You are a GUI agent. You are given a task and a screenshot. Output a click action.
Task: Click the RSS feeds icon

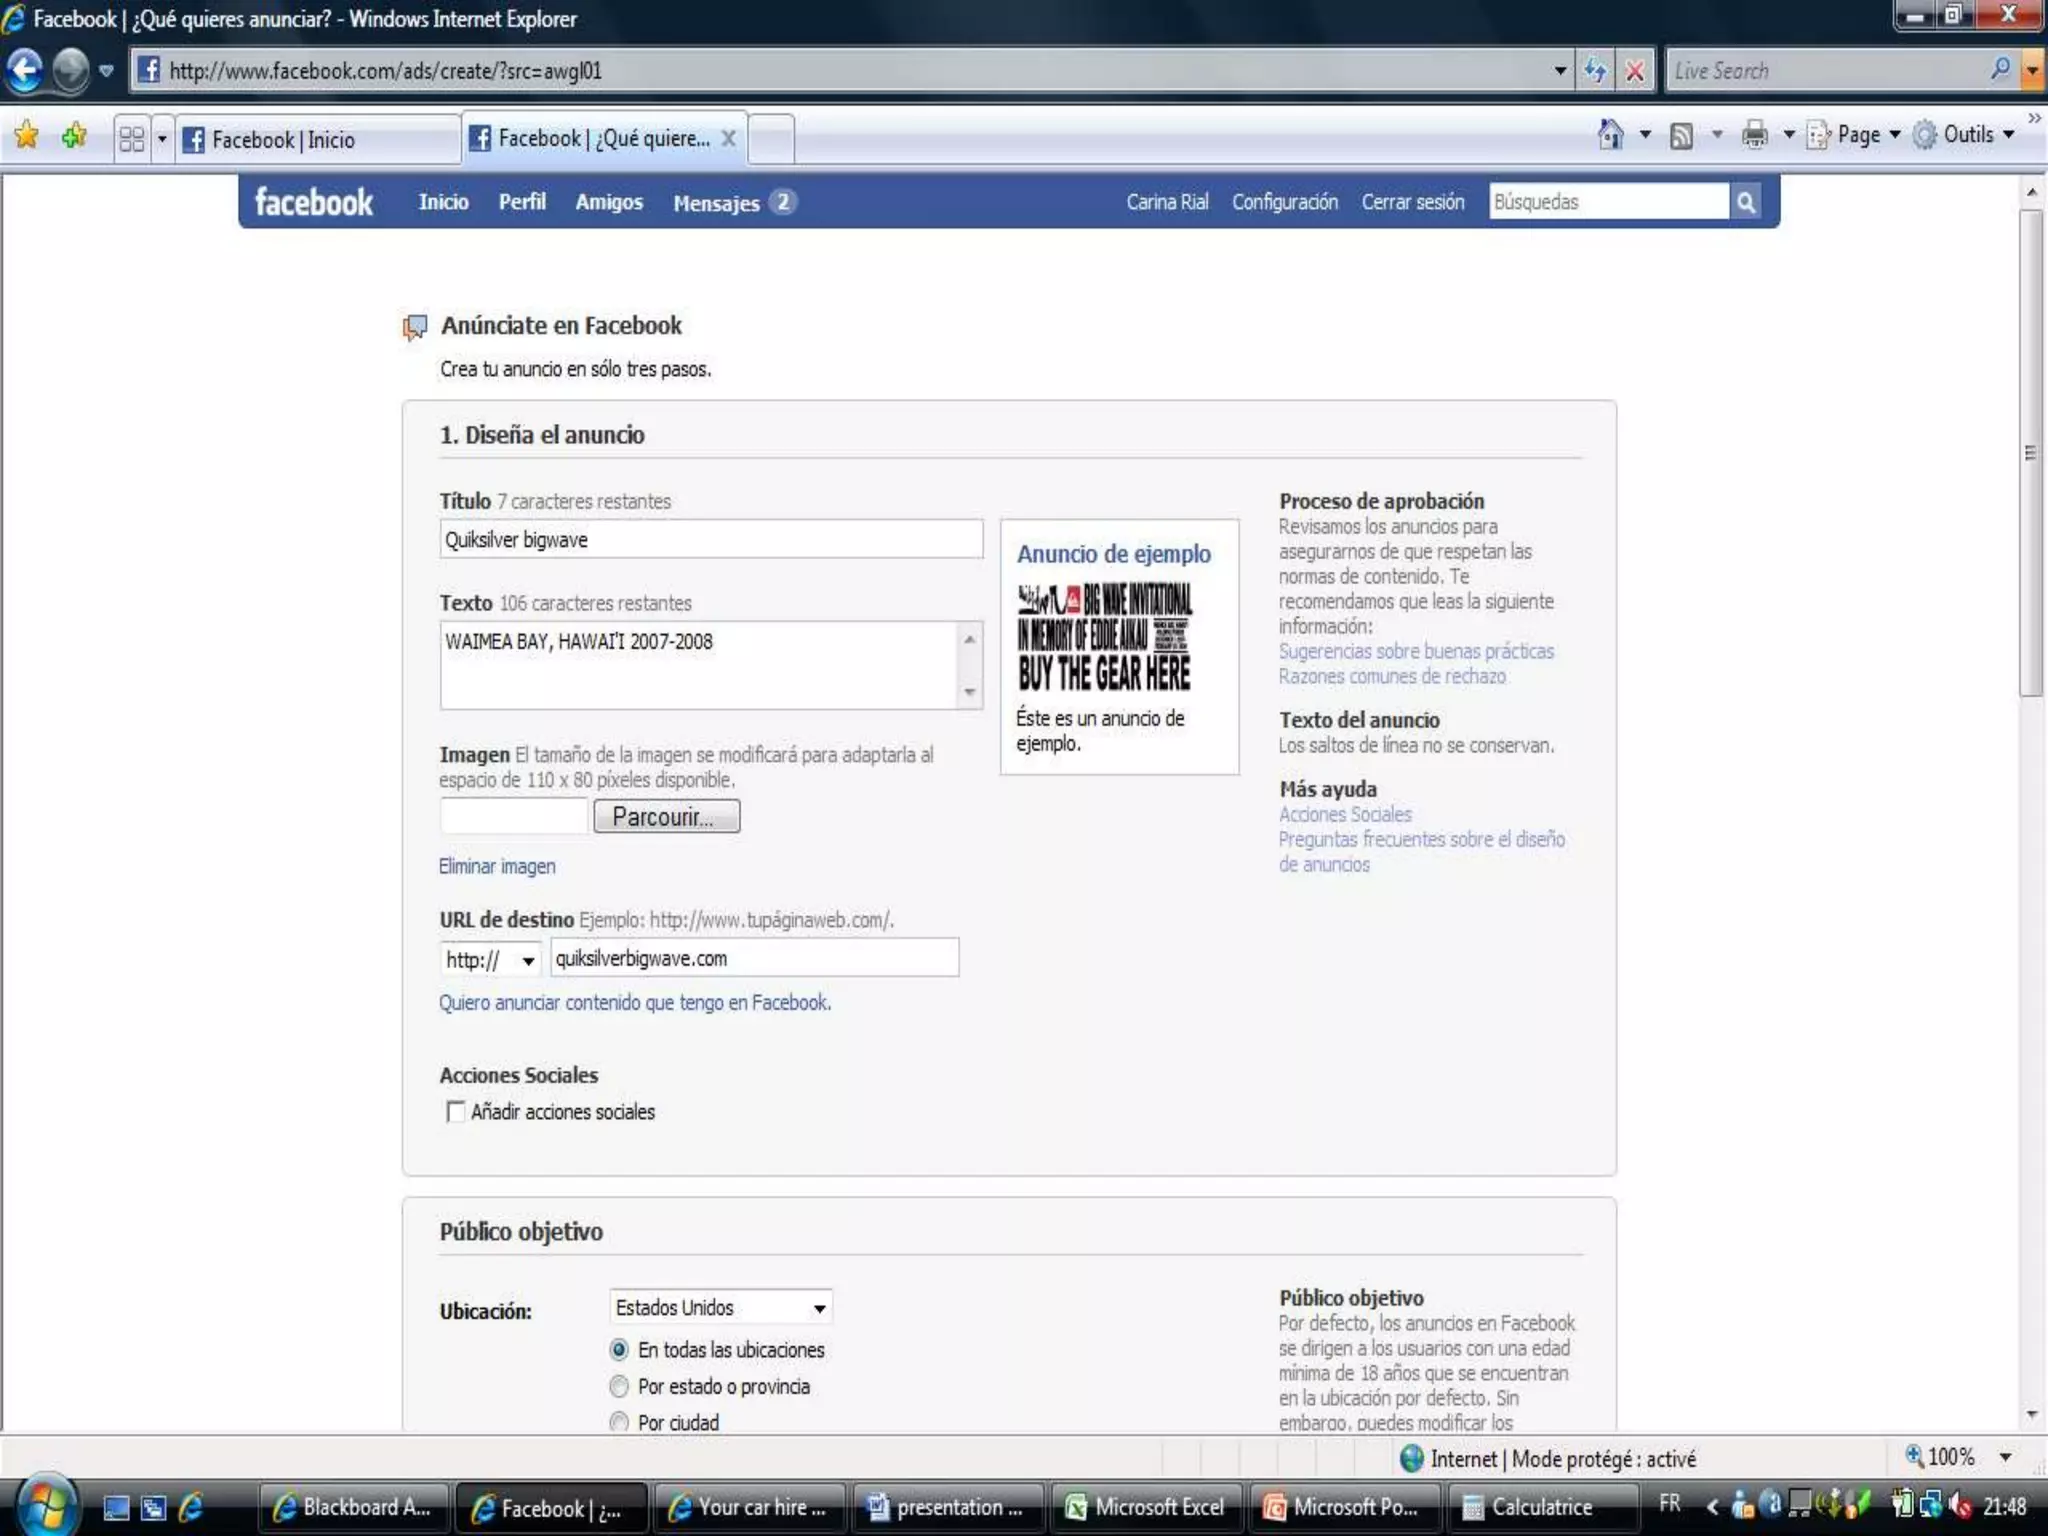[x=1681, y=135]
